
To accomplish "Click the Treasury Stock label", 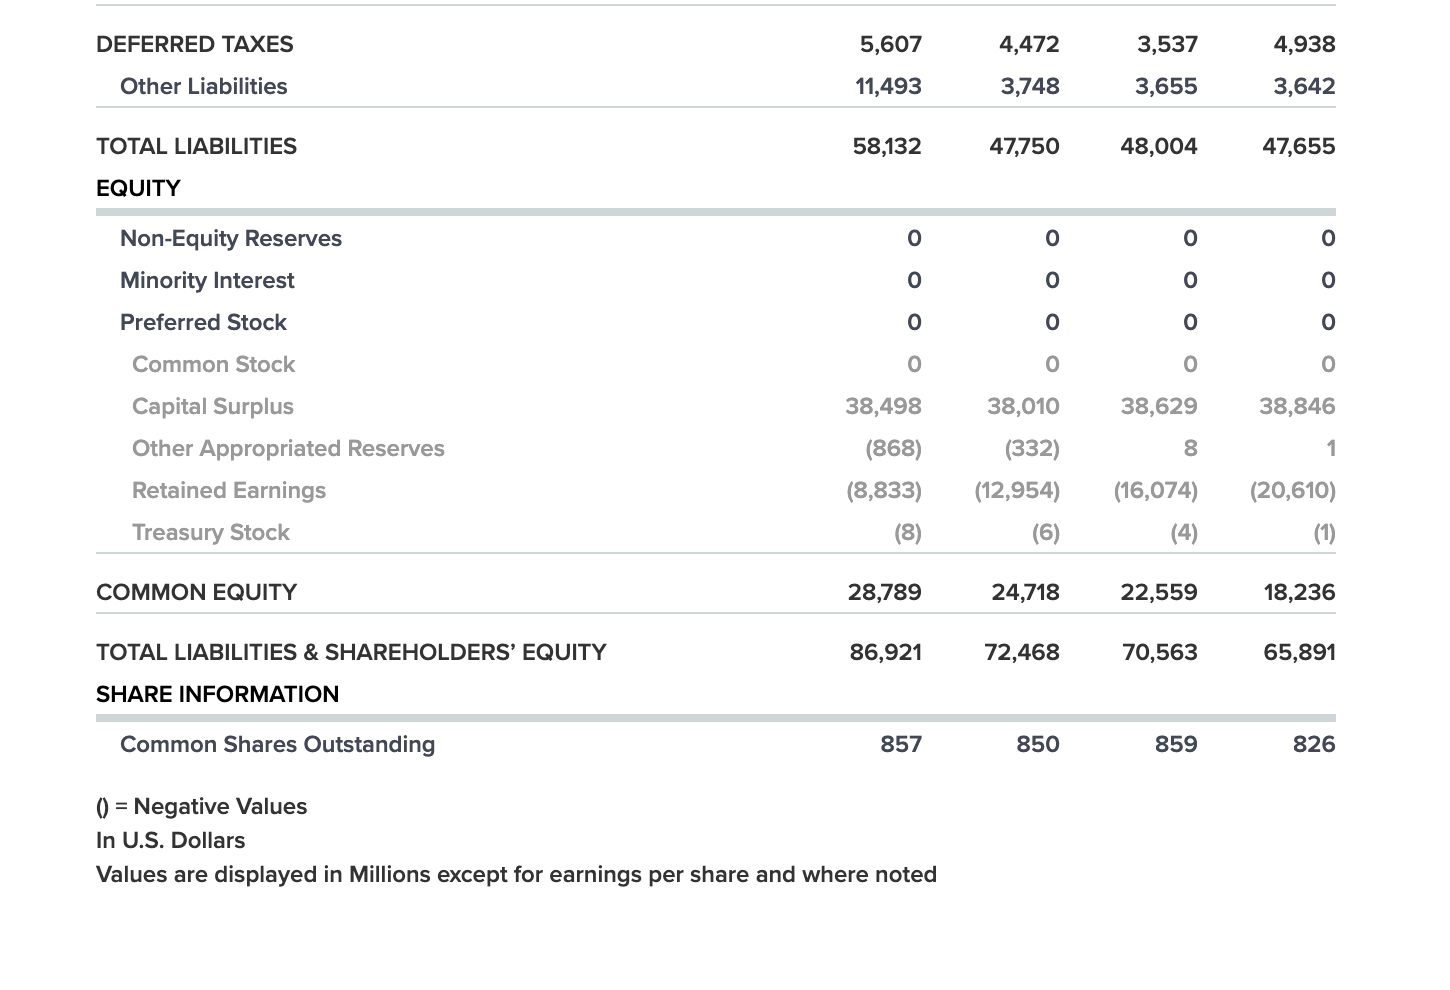I will (x=211, y=532).
